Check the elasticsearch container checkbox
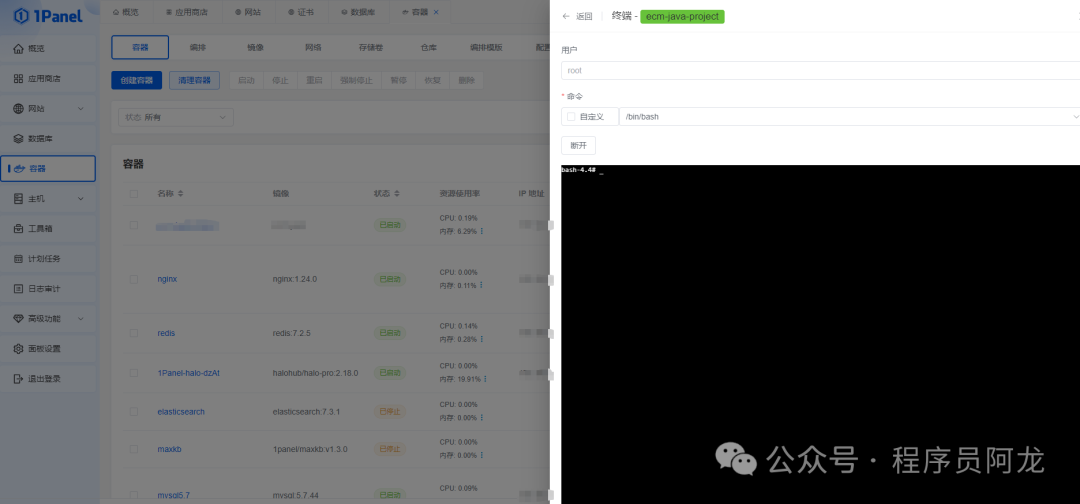 [x=134, y=412]
